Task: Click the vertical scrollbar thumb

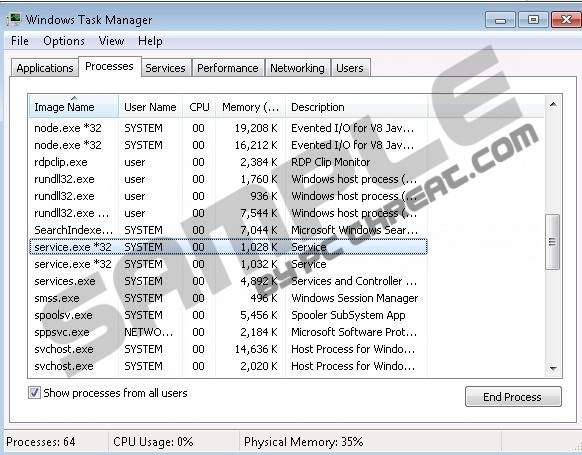Action: (x=553, y=242)
